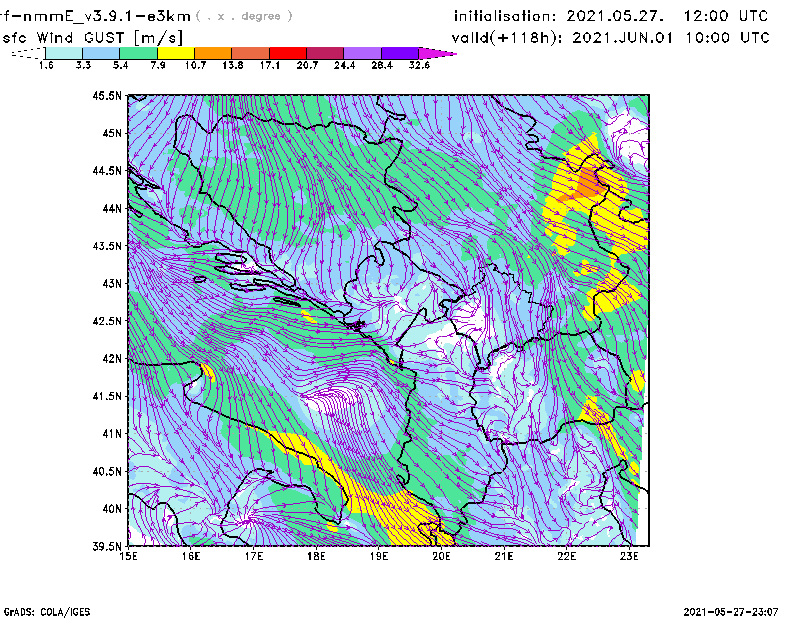Image resolution: width=800 pixels, height=618 pixels.
Task: Click the magenta arrow end of the colorbar
Action: point(437,53)
